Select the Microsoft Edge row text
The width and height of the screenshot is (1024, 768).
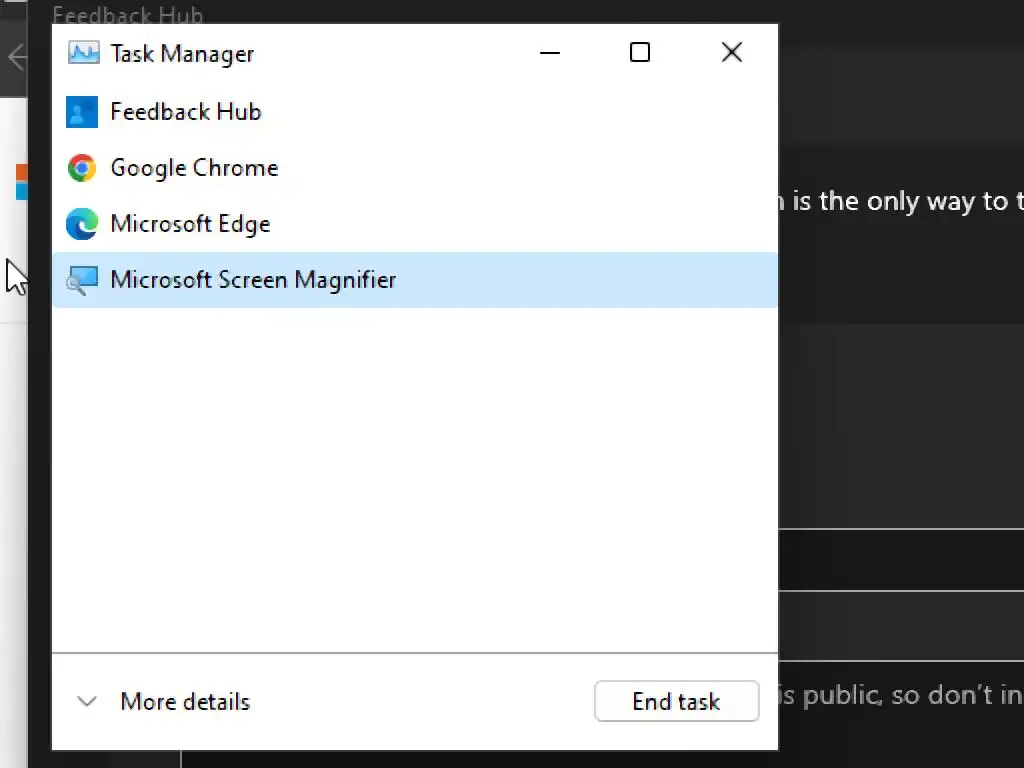coord(190,224)
